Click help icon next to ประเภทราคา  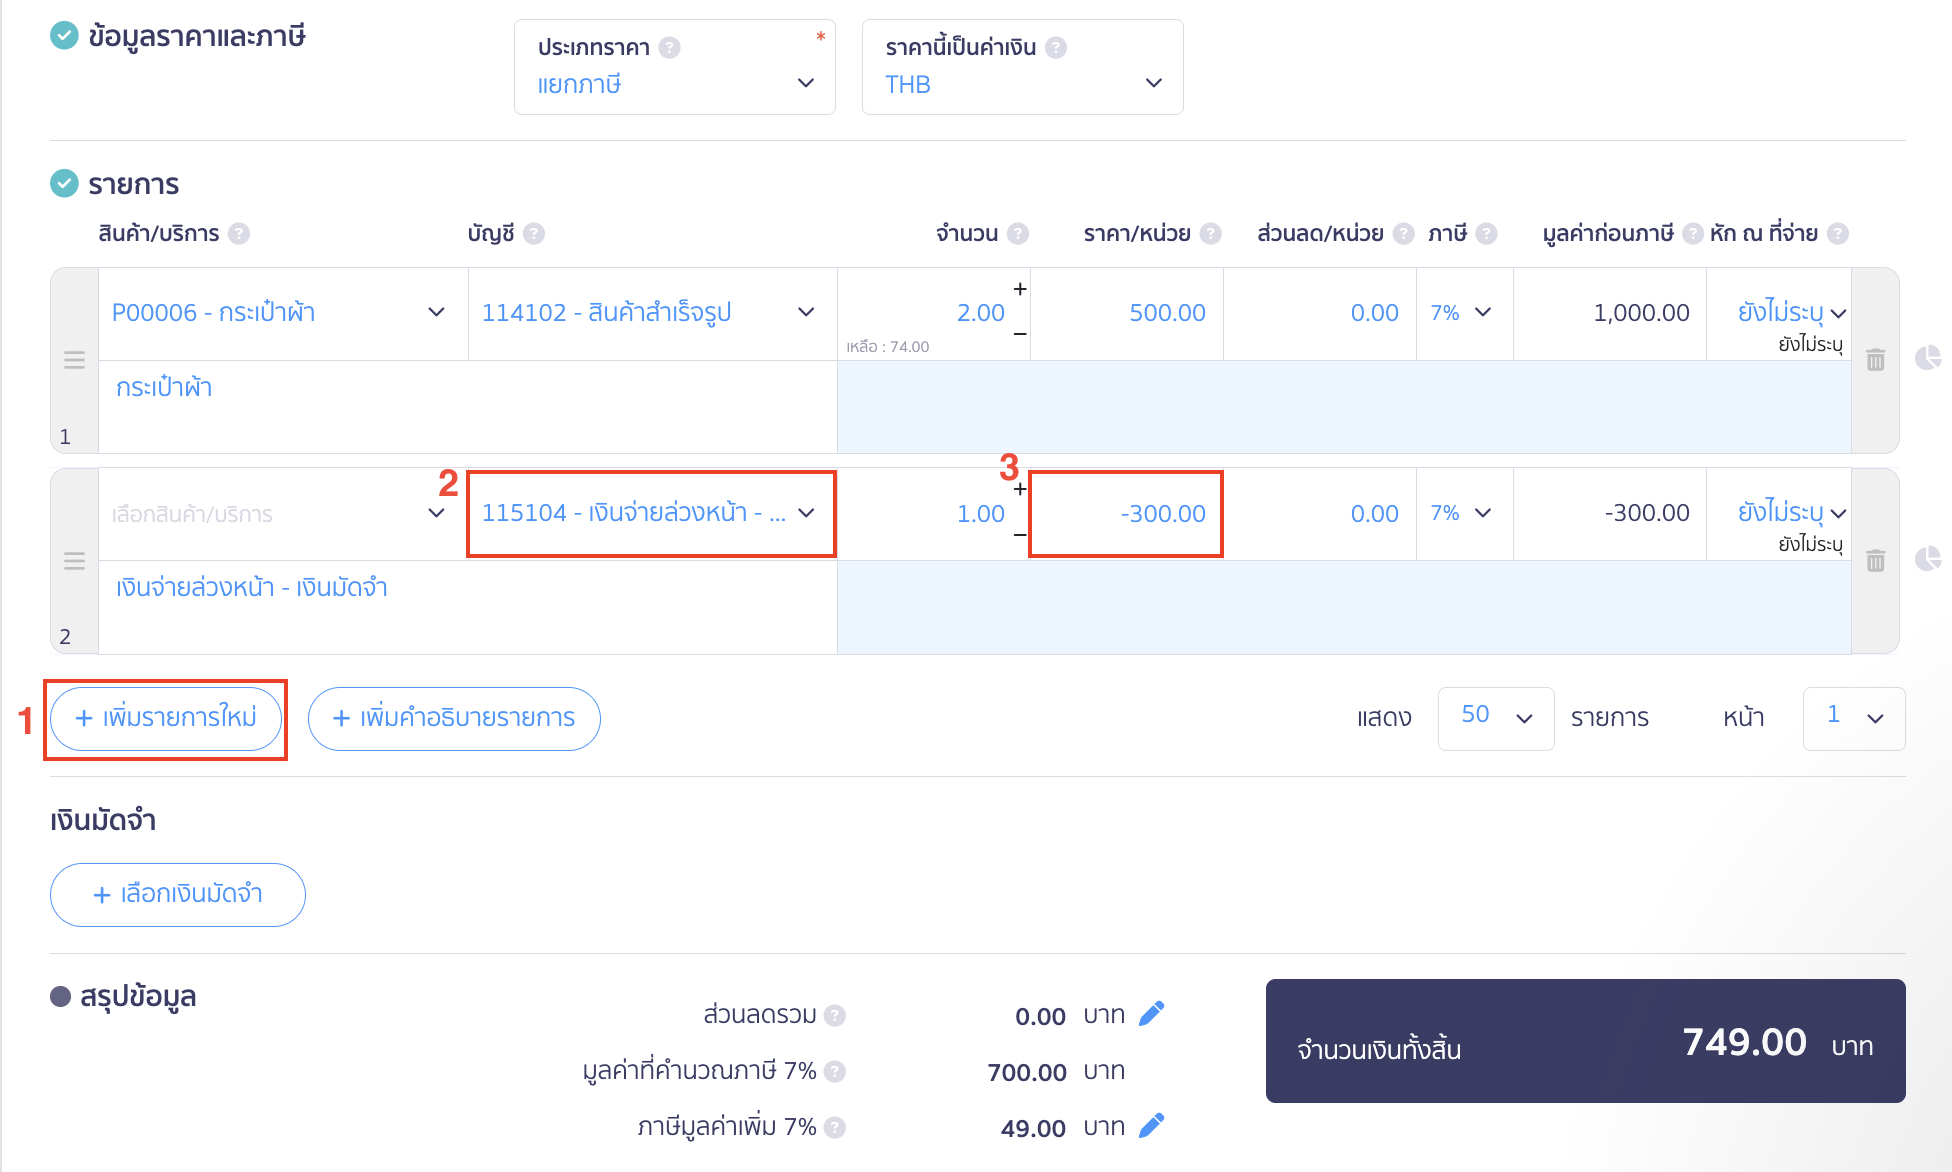coord(670,47)
